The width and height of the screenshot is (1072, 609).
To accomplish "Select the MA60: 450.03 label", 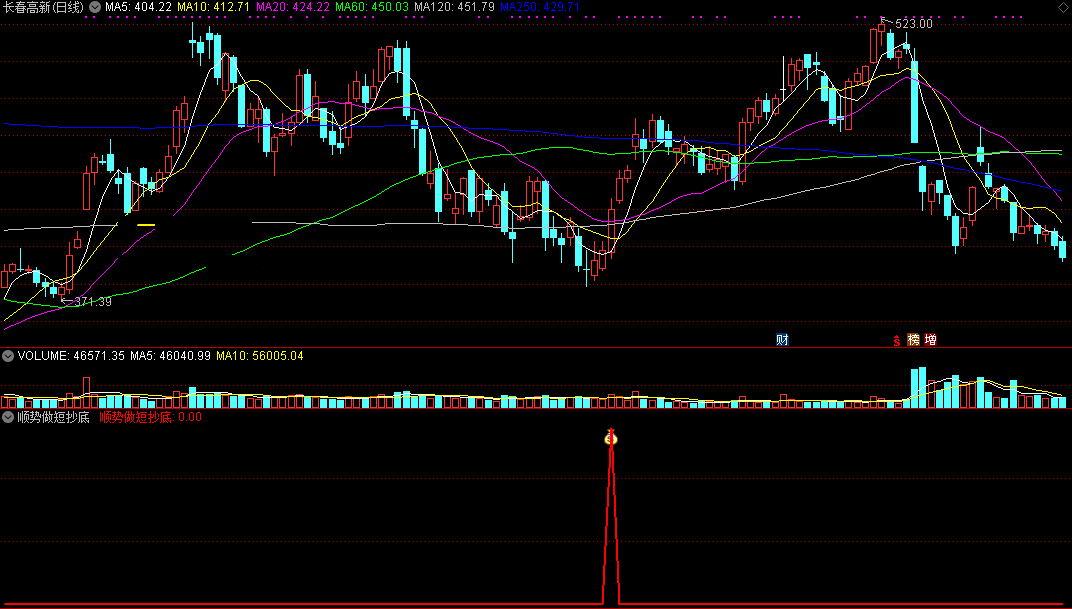I will pos(372,7).
